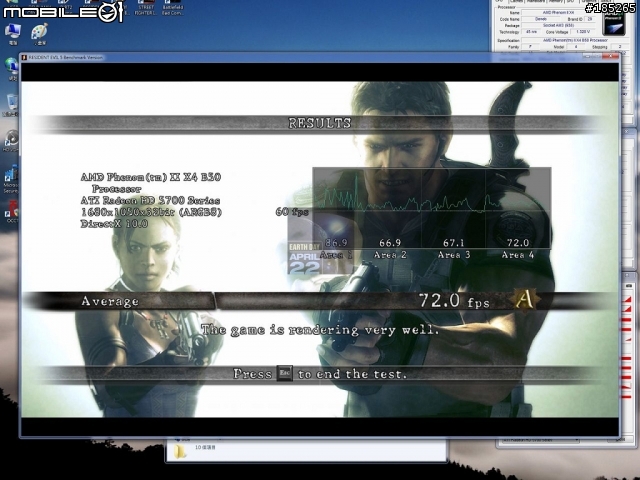Close the Resident Evil 5 benchmark window
The width and height of the screenshot is (640, 480).
[611, 56]
